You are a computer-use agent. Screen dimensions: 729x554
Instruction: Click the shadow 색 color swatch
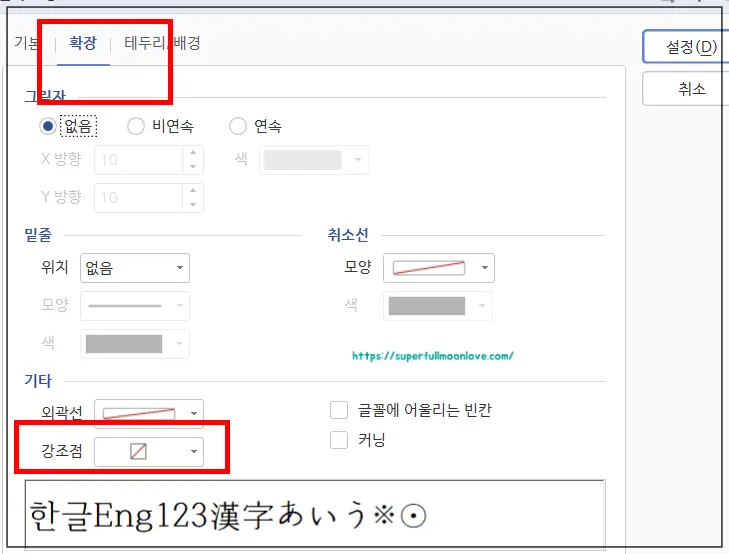pos(302,160)
